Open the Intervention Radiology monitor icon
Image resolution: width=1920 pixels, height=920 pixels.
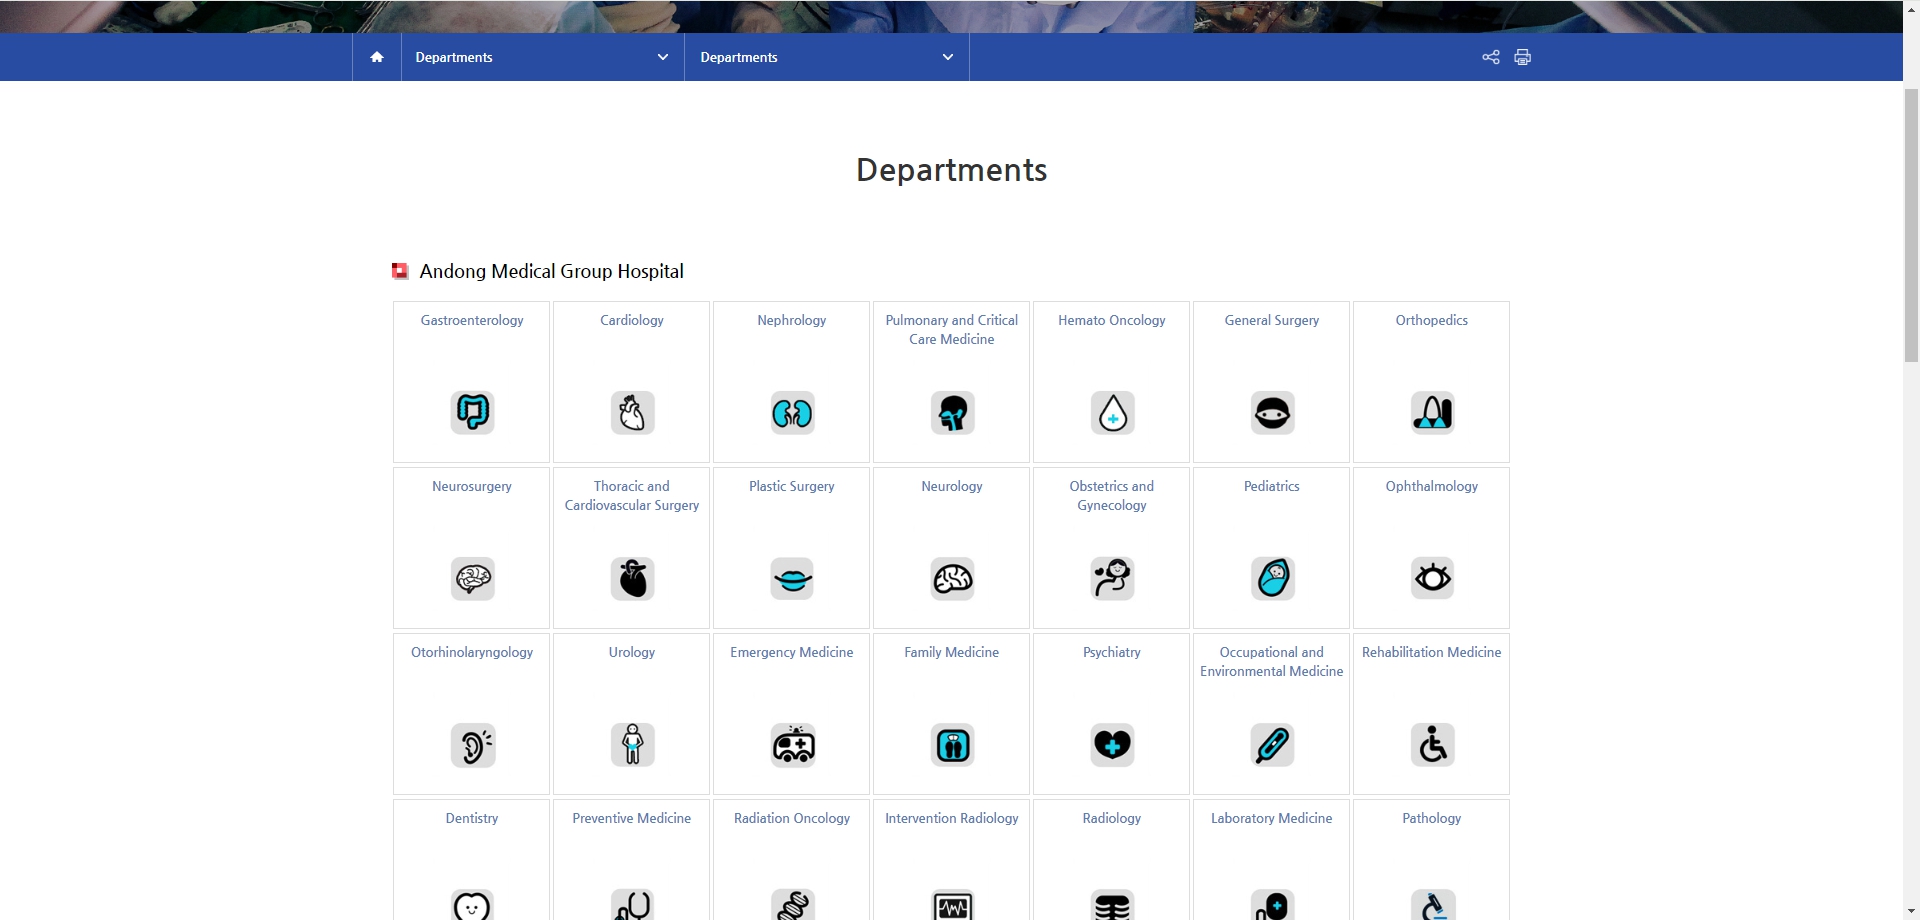[952, 905]
